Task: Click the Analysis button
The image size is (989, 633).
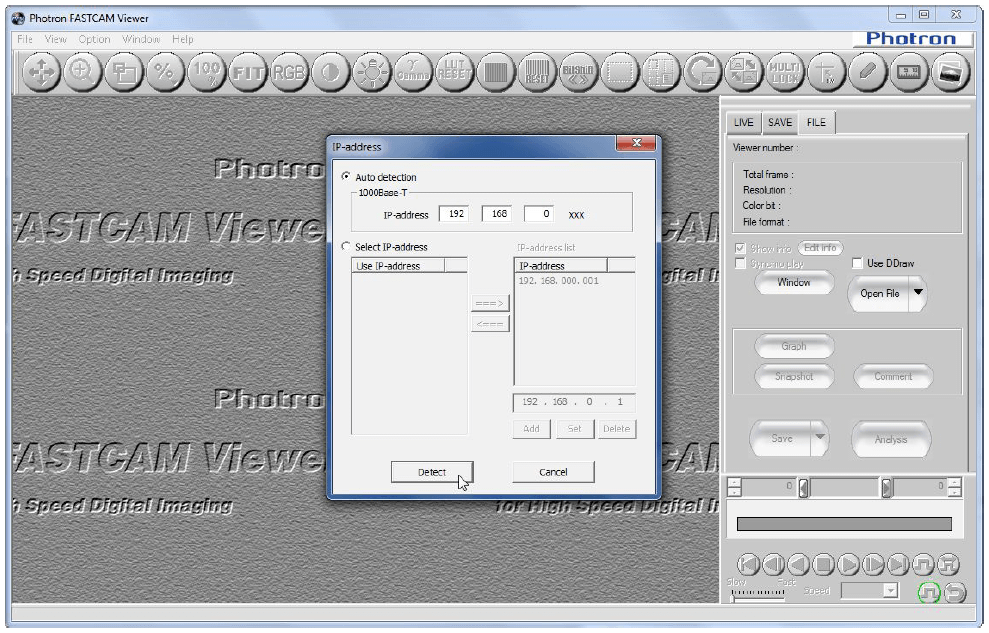Action: [891, 439]
